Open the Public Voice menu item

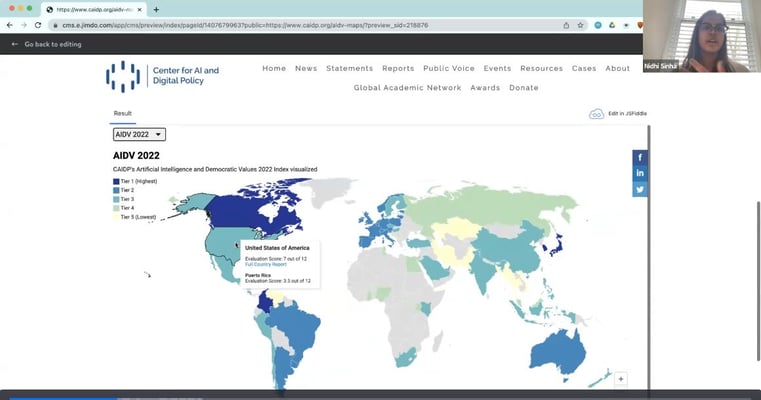coord(448,69)
